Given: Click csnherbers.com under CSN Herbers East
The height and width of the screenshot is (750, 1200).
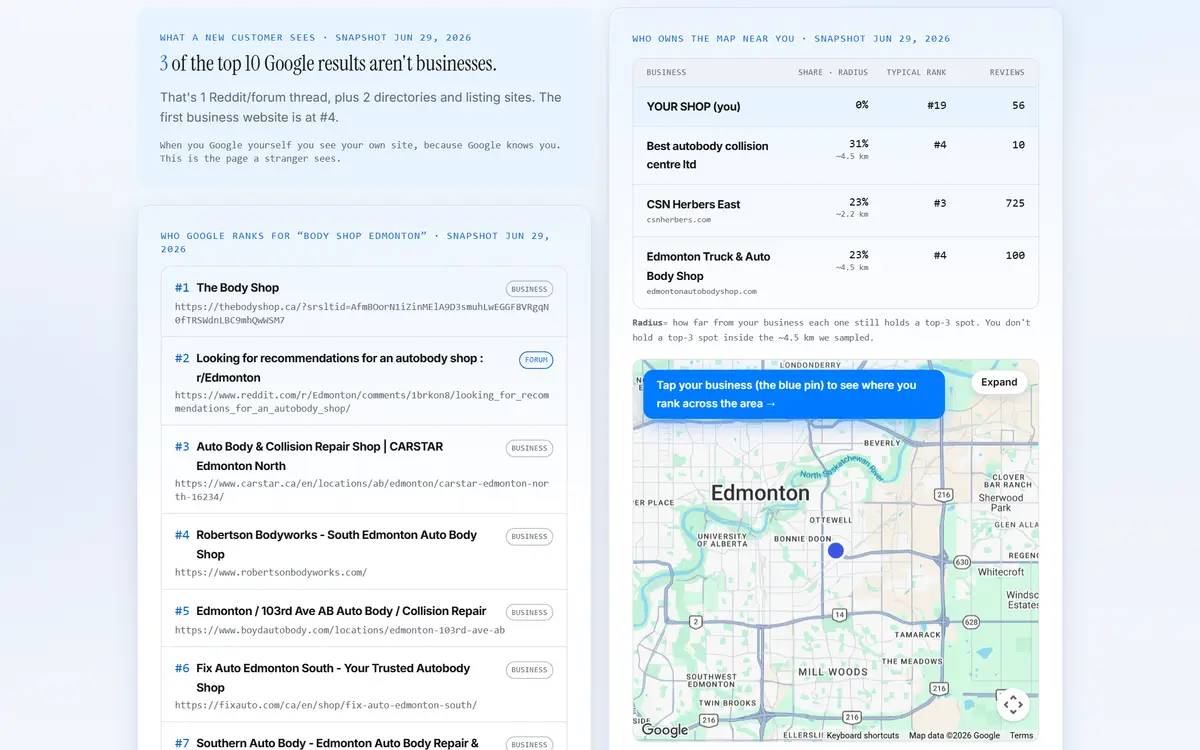Looking at the screenshot, I should tap(679, 220).
